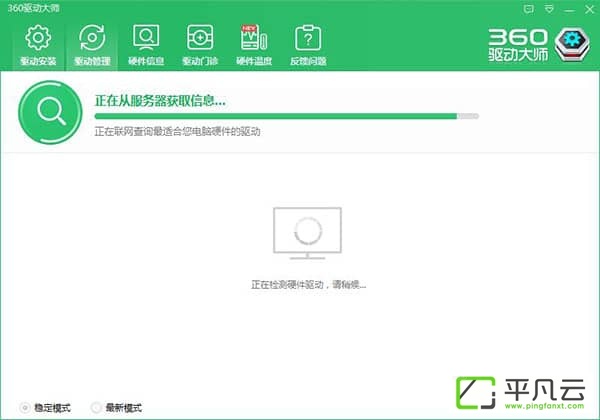
Task: Click the server info progress bar
Action: coord(287,116)
